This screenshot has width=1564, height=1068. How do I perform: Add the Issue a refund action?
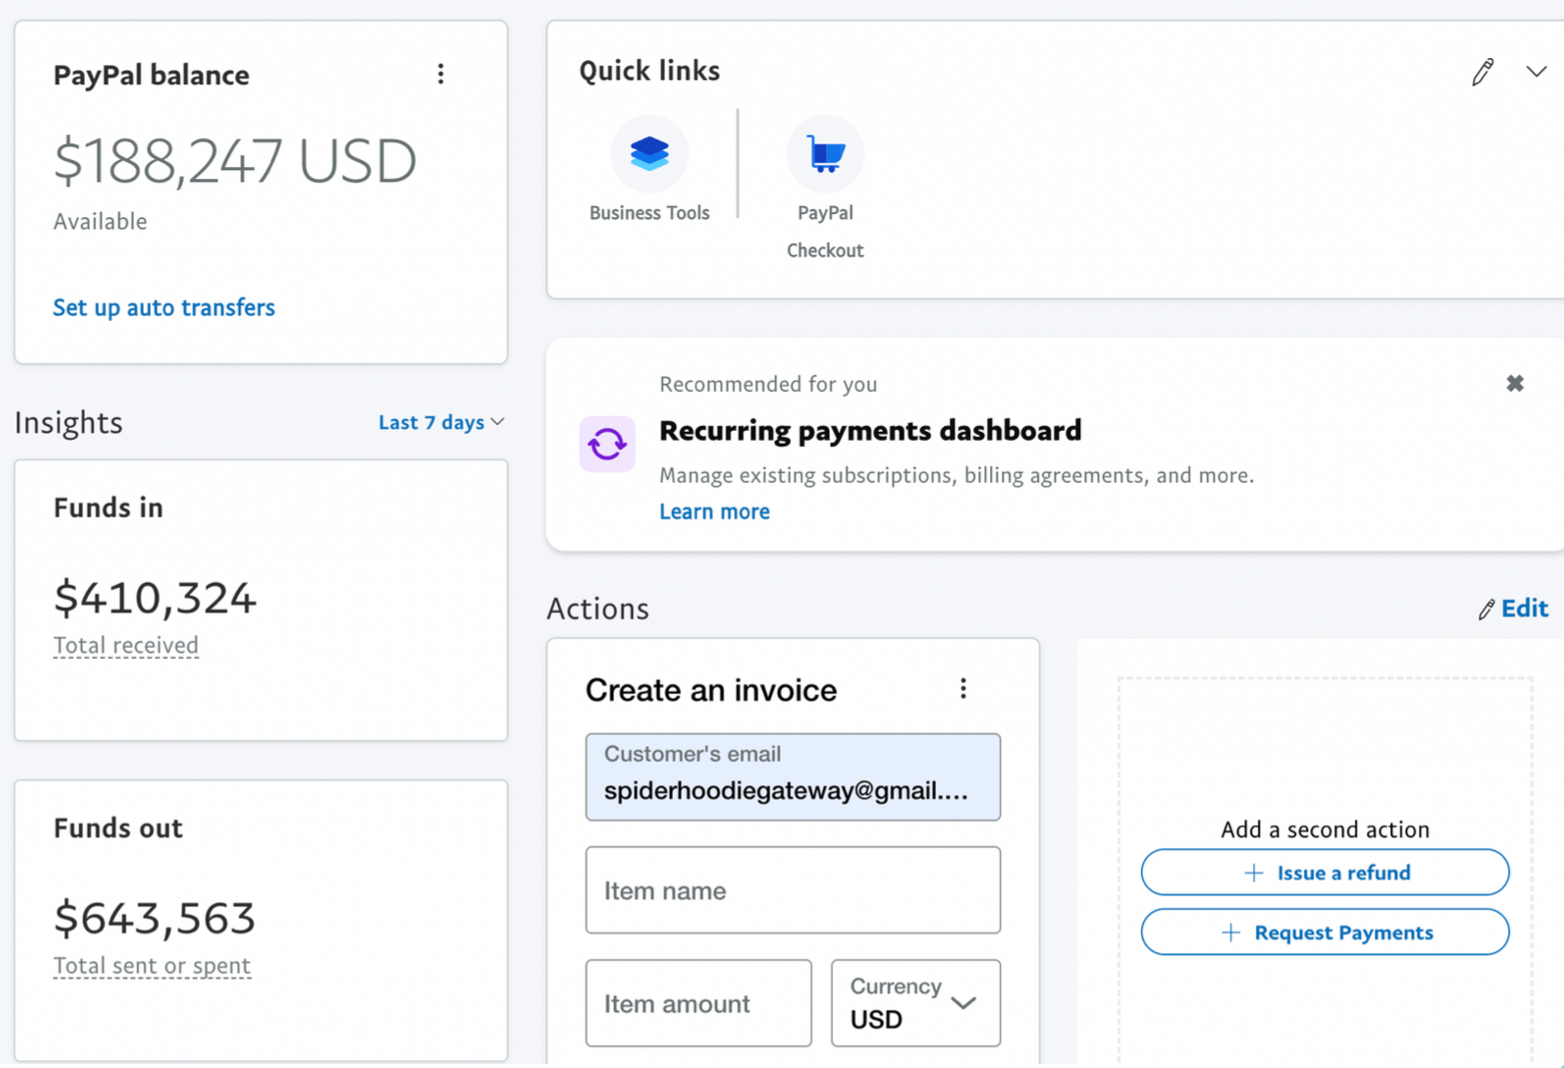point(1325,873)
